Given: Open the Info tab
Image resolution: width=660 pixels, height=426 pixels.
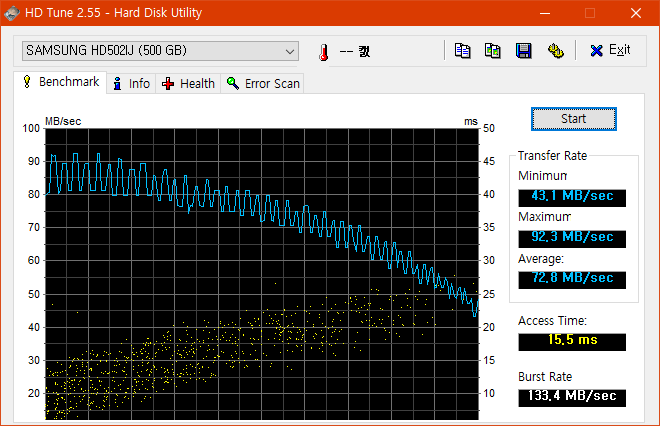Looking at the screenshot, I should click(131, 83).
